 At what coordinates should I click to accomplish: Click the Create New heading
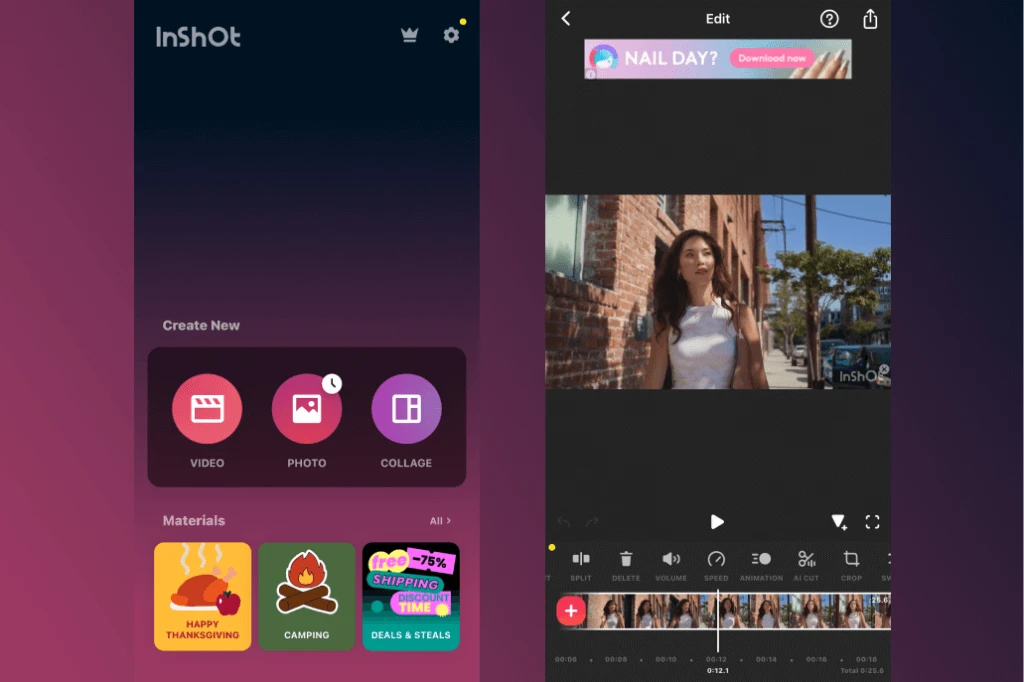201,325
